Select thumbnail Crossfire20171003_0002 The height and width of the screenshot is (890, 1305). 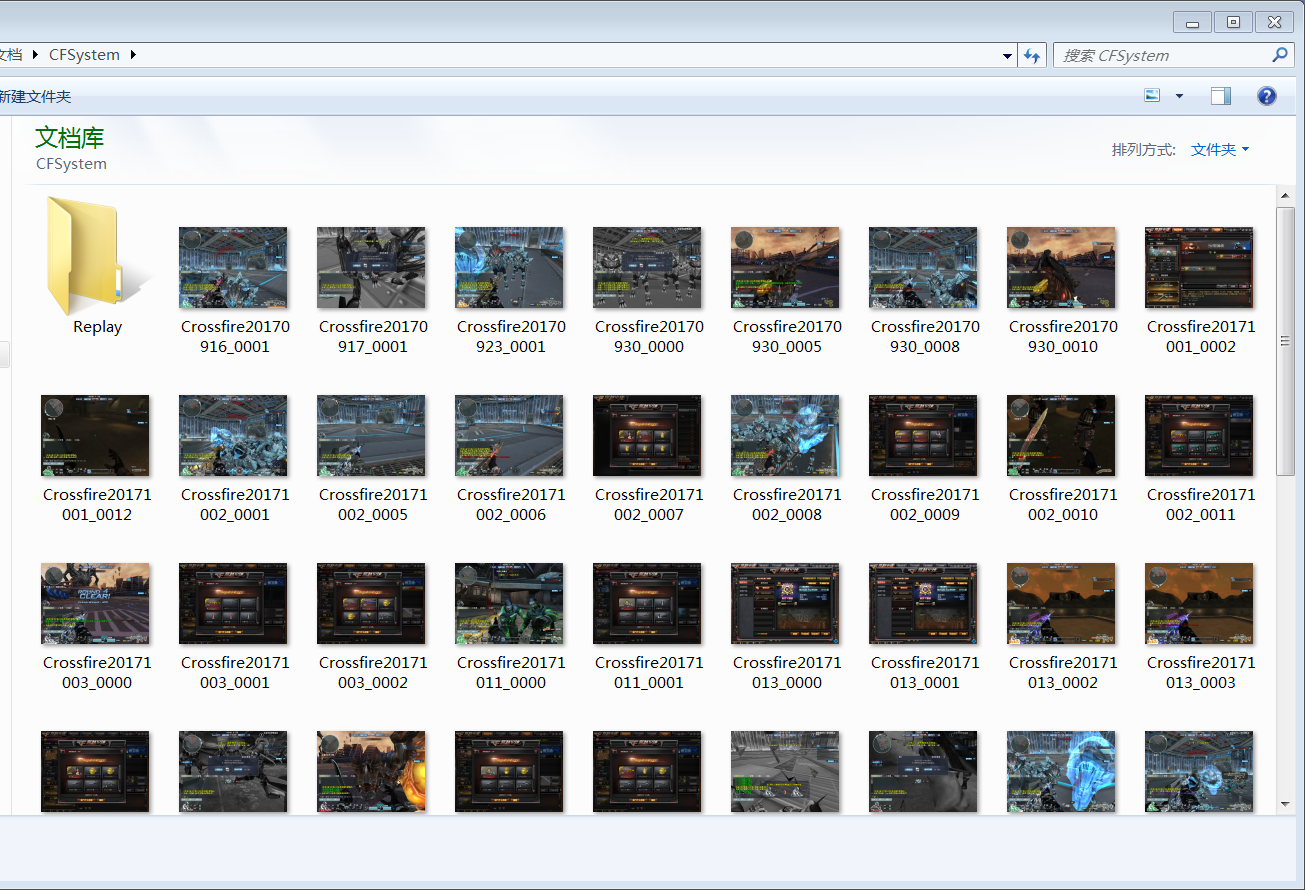(371, 604)
